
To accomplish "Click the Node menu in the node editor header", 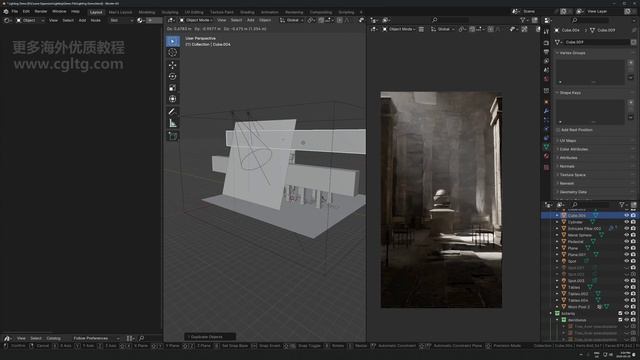I will pos(96,20).
